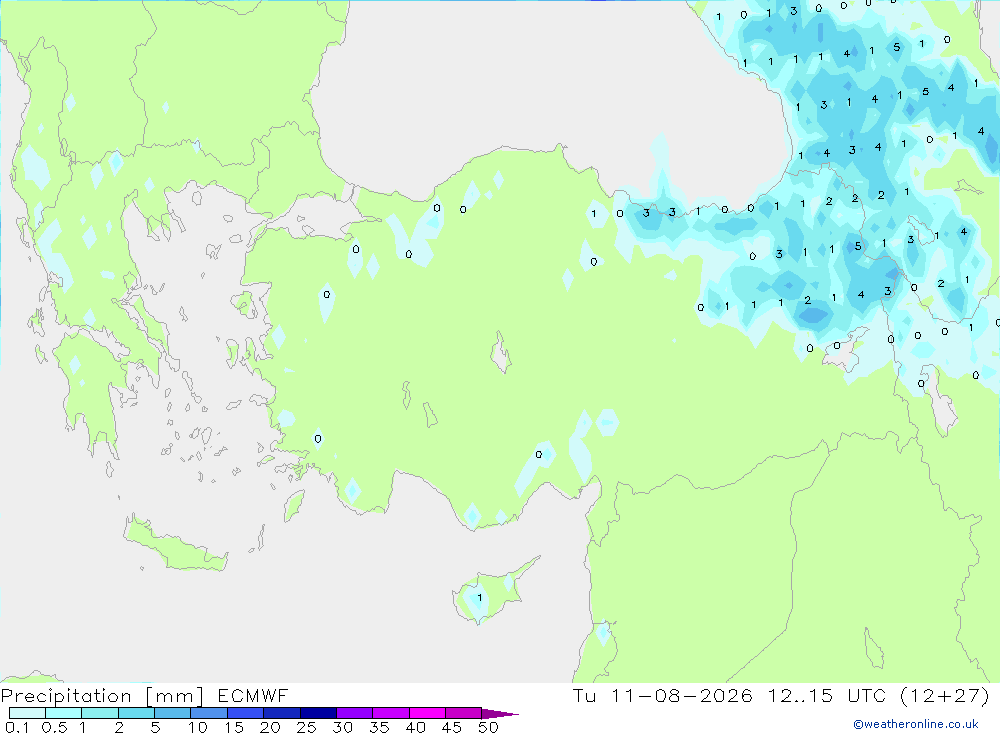Click the '0.5' legend scale label
The width and height of the screenshot is (1000, 733).
[x=54, y=727]
